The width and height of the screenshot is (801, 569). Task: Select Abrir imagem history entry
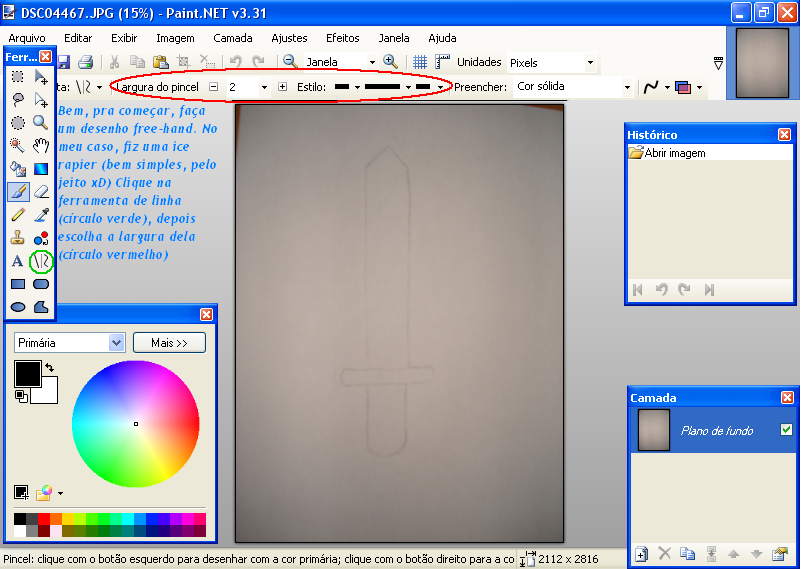click(x=674, y=153)
